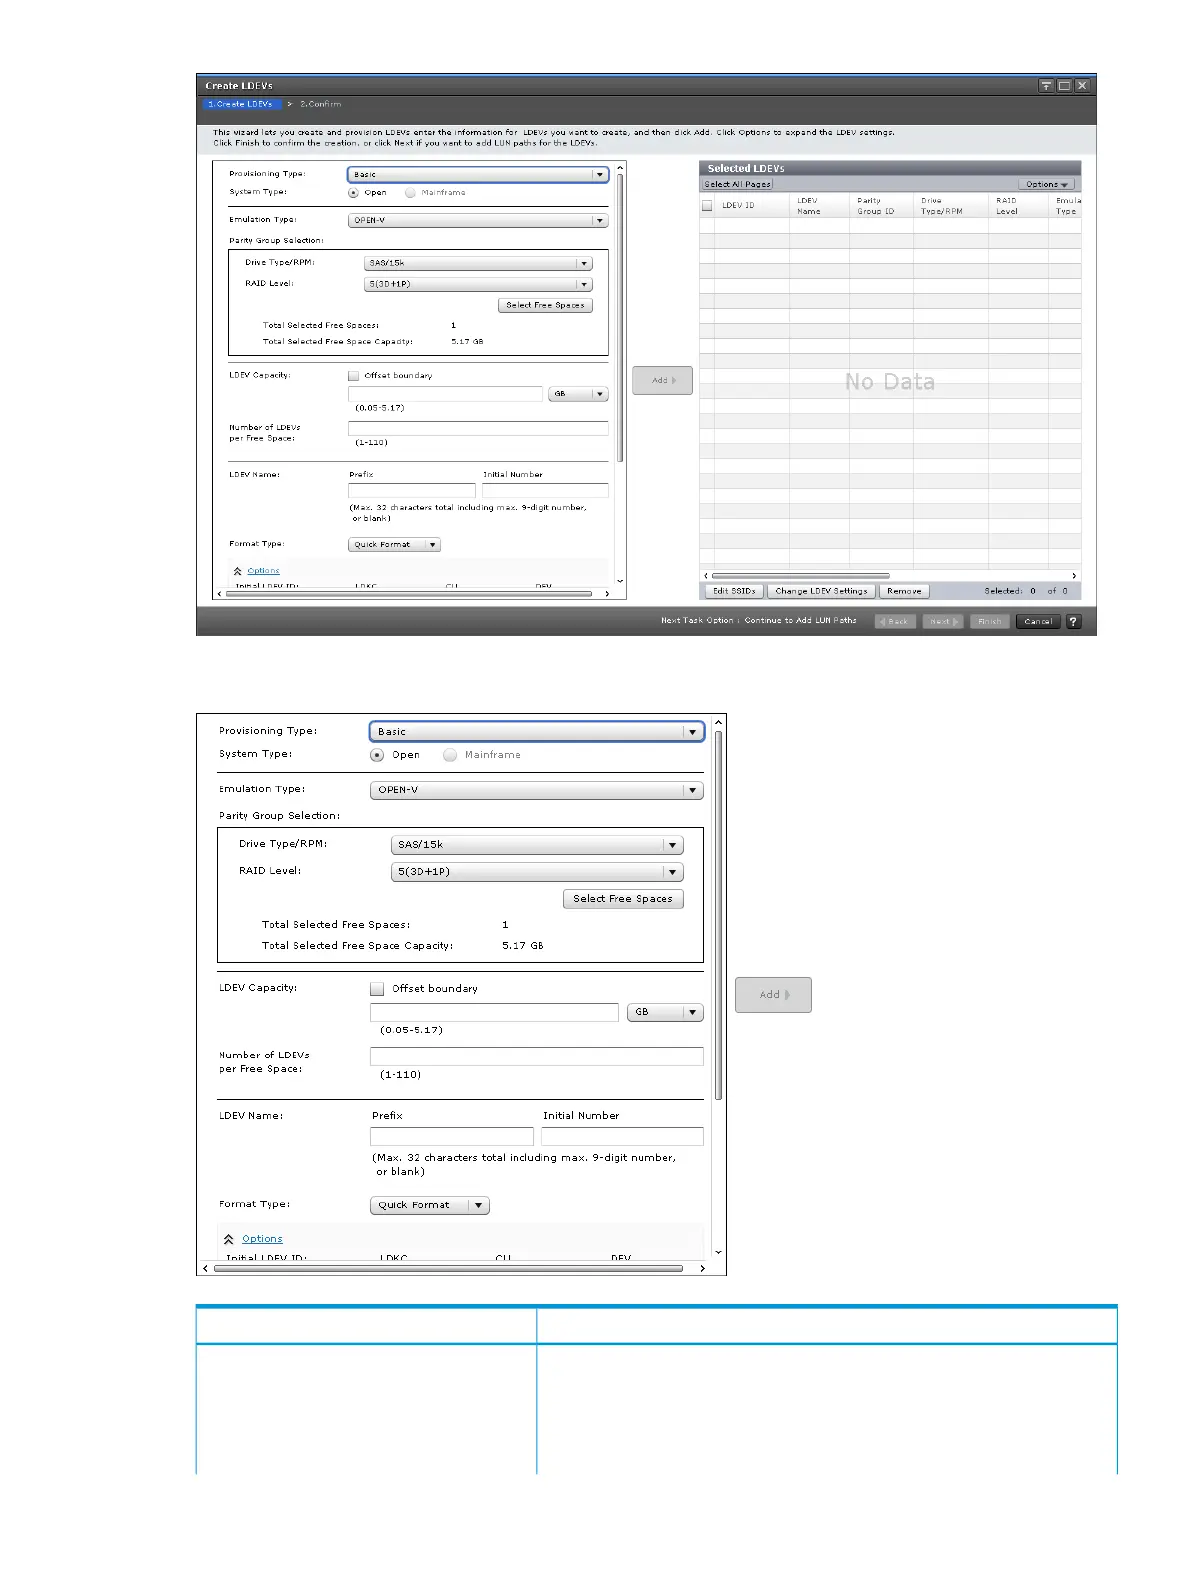
Task: Click Prefix input field in enlarged panel
Action: pyautogui.click(x=452, y=1136)
